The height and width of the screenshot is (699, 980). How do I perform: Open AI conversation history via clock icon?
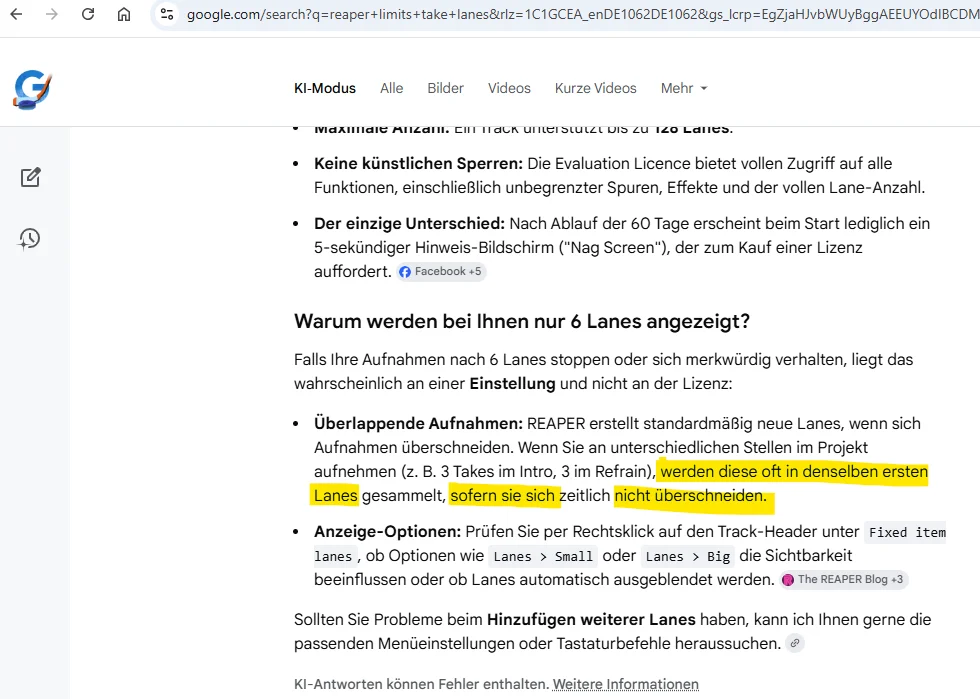[31, 238]
